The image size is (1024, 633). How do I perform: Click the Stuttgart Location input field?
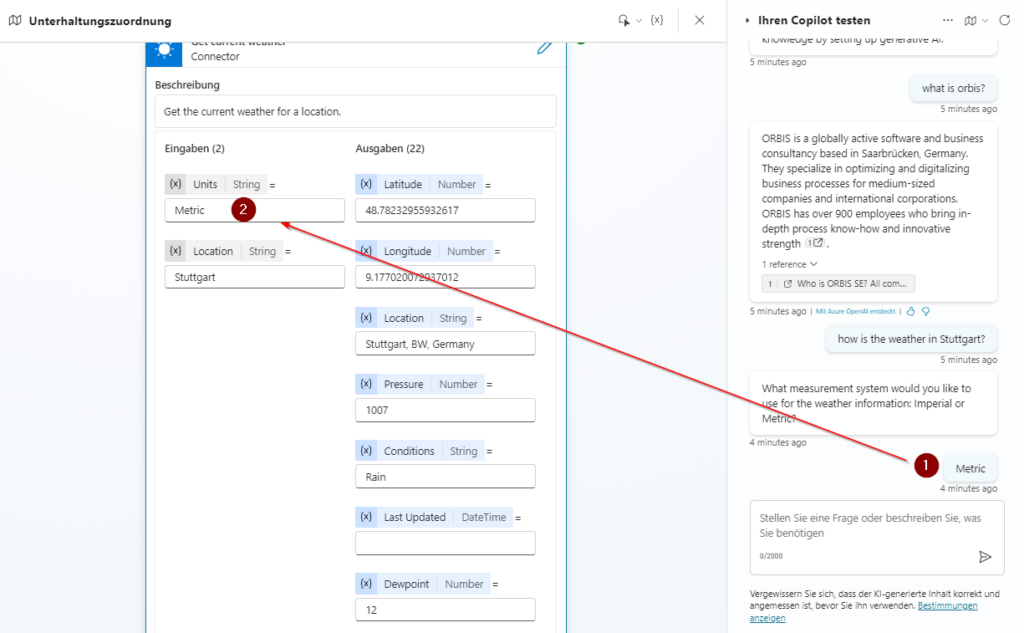click(x=254, y=276)
